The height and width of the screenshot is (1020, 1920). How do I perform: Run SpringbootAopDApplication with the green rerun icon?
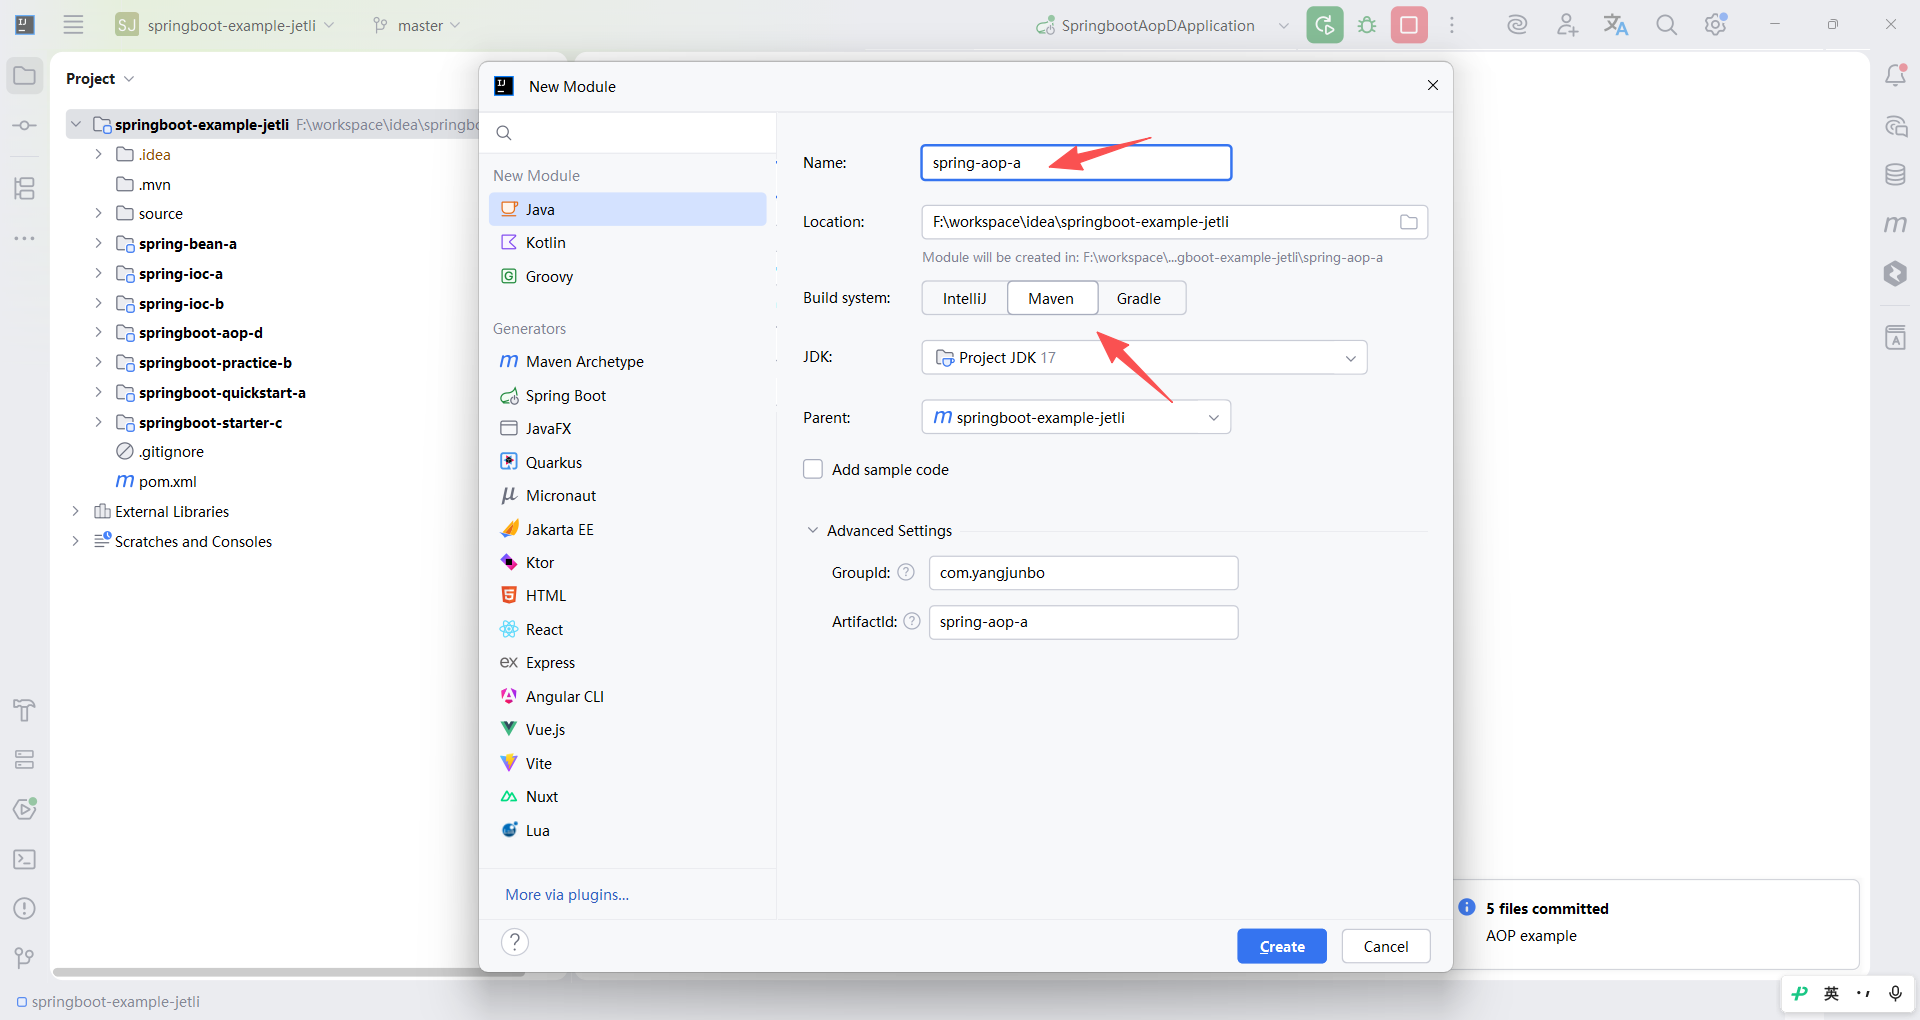pos(1325,25)
